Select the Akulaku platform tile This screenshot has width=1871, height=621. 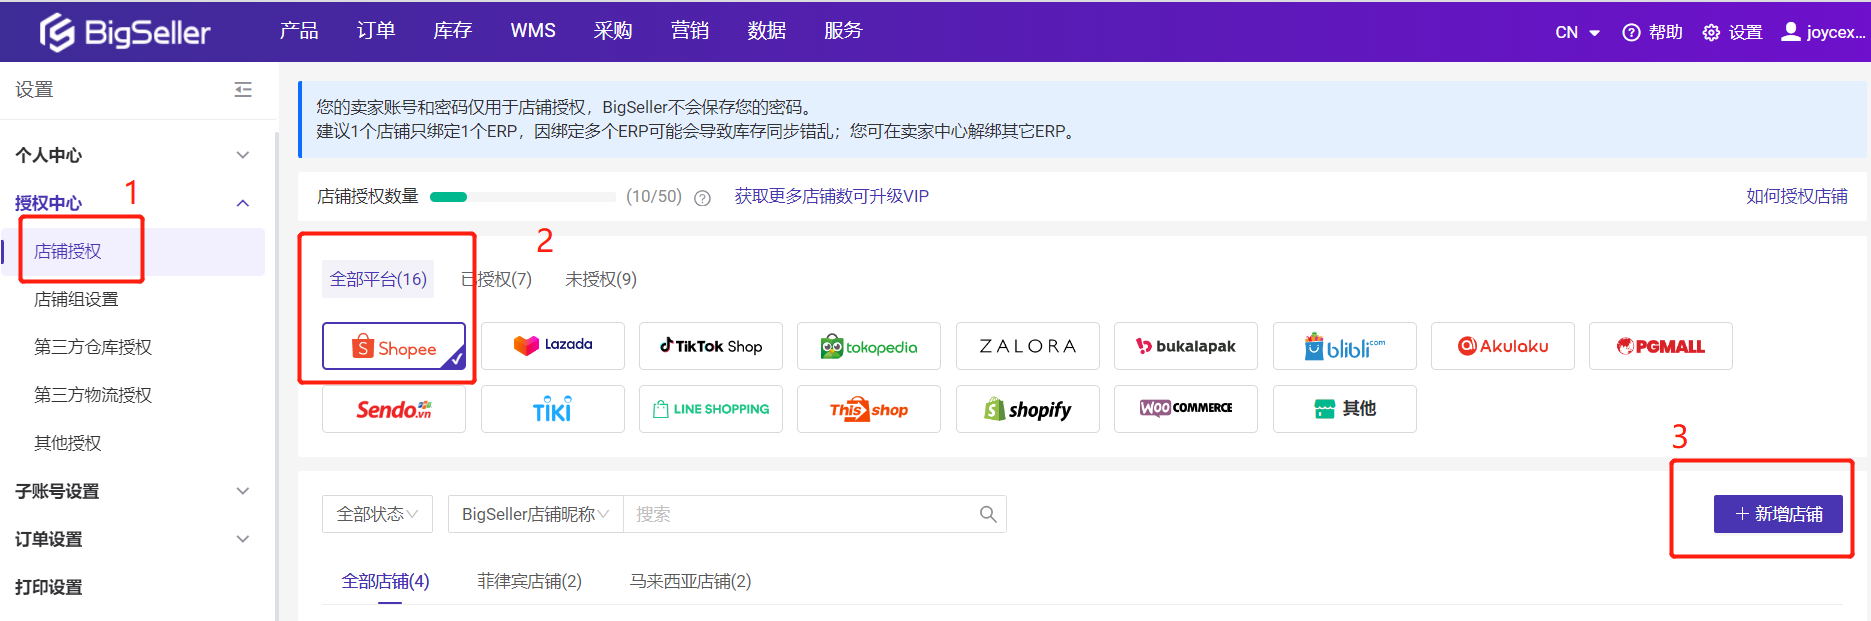[x=1503, y=346]
